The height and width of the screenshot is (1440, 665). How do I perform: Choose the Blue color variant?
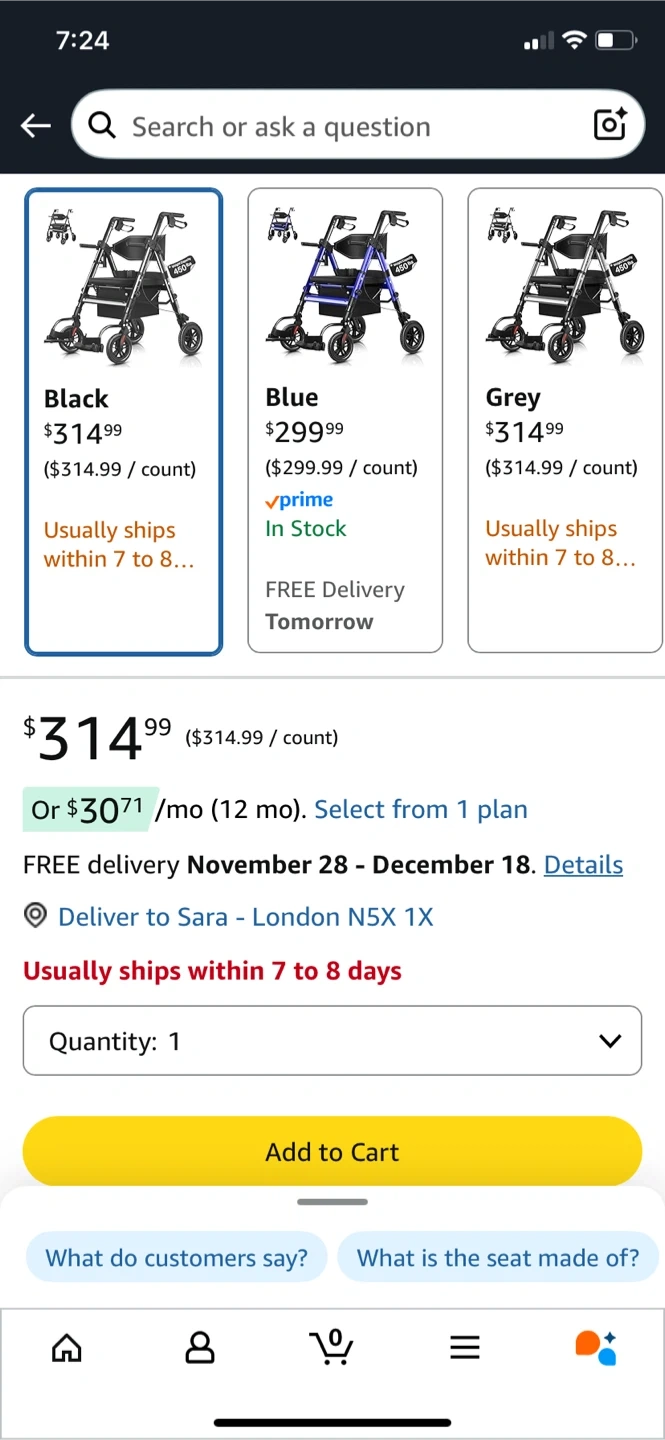(345, 421)
